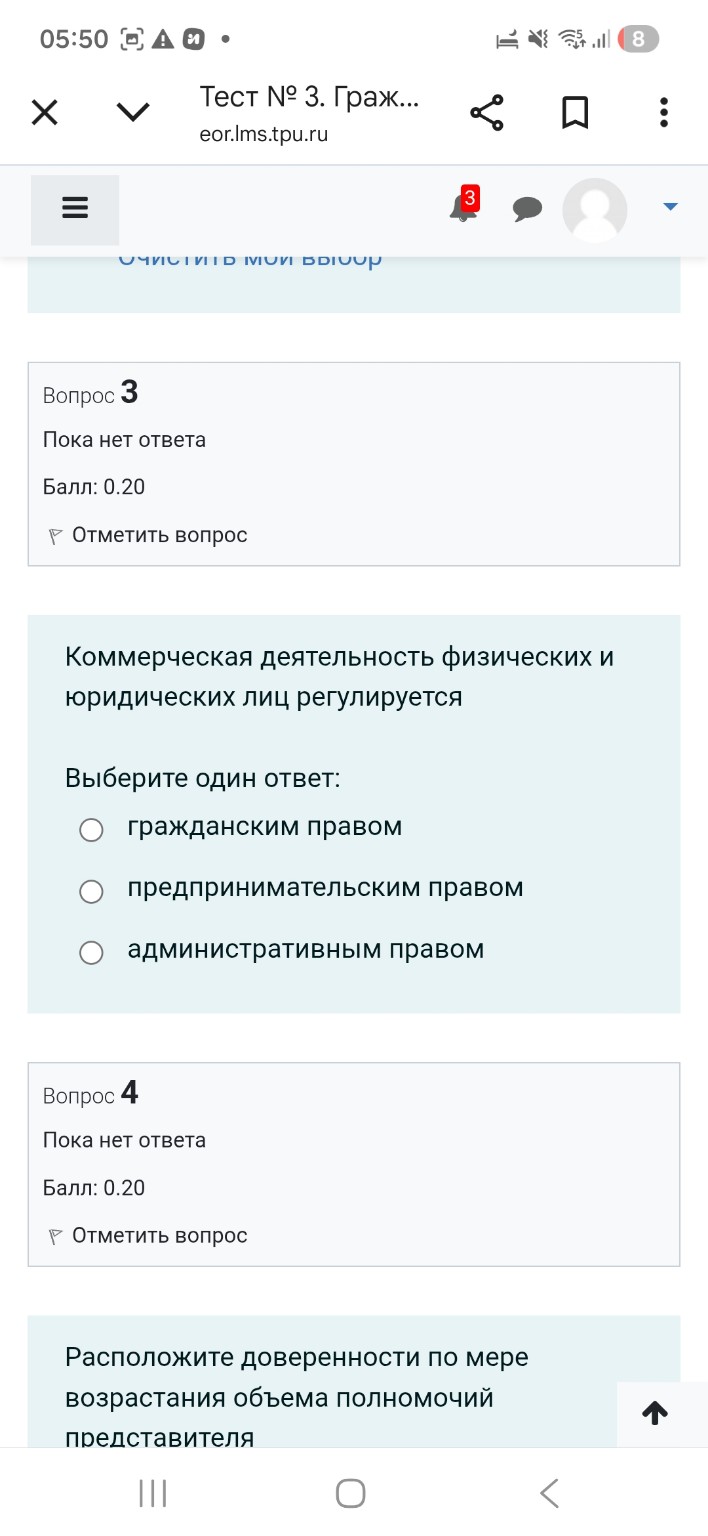The image size is (708, 1536).
Task: Open the Android recent apps view
Action: (x=150, y=1492)
